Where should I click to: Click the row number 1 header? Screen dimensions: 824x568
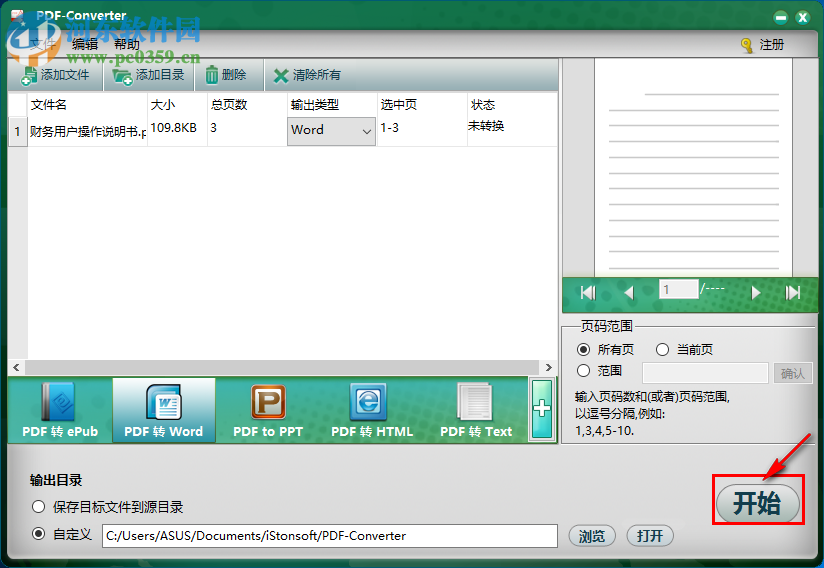coord(18,131)
